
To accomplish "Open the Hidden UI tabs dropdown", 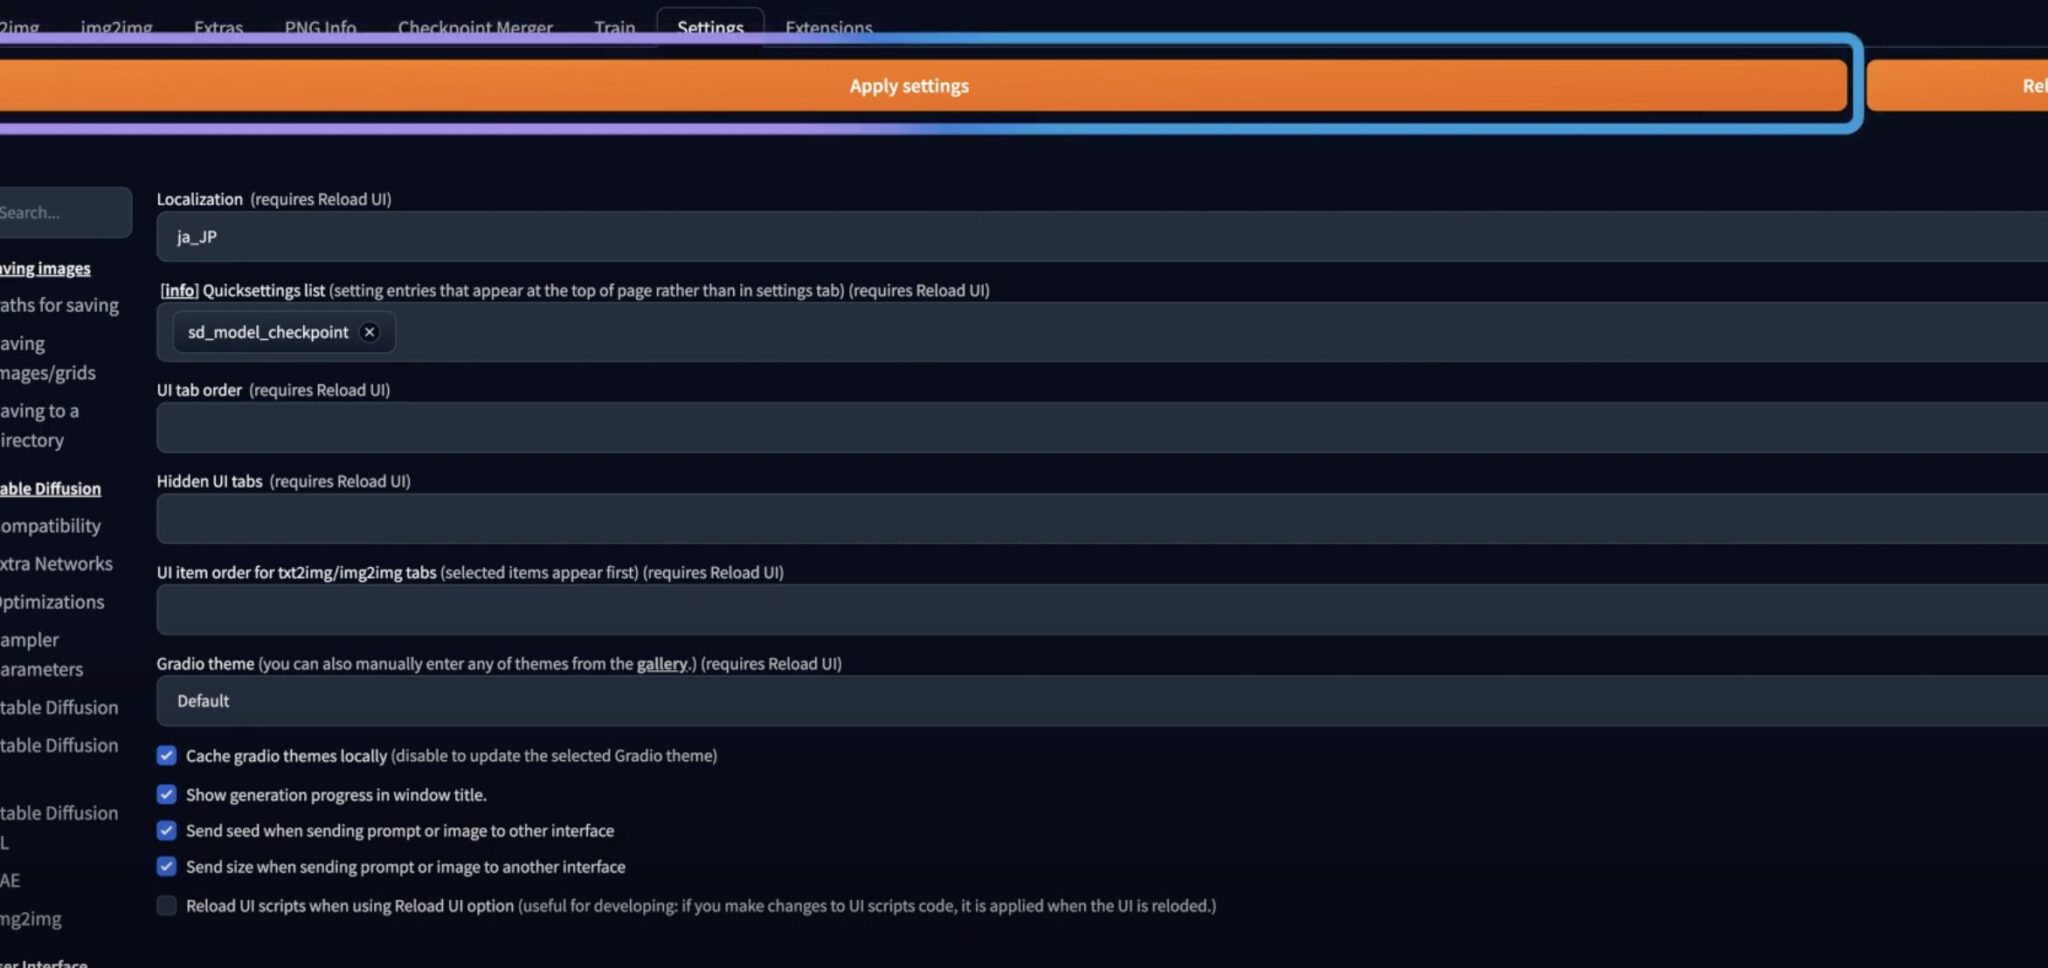I will coord(1100,519).
